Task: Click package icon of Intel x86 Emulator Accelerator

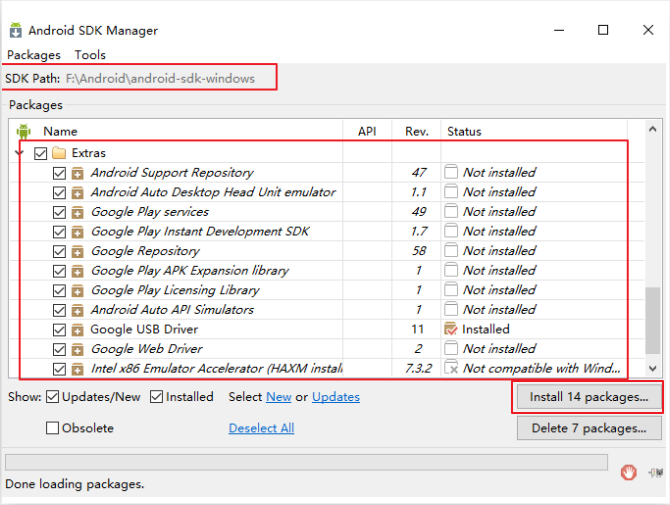Action: tap(77, 369)
